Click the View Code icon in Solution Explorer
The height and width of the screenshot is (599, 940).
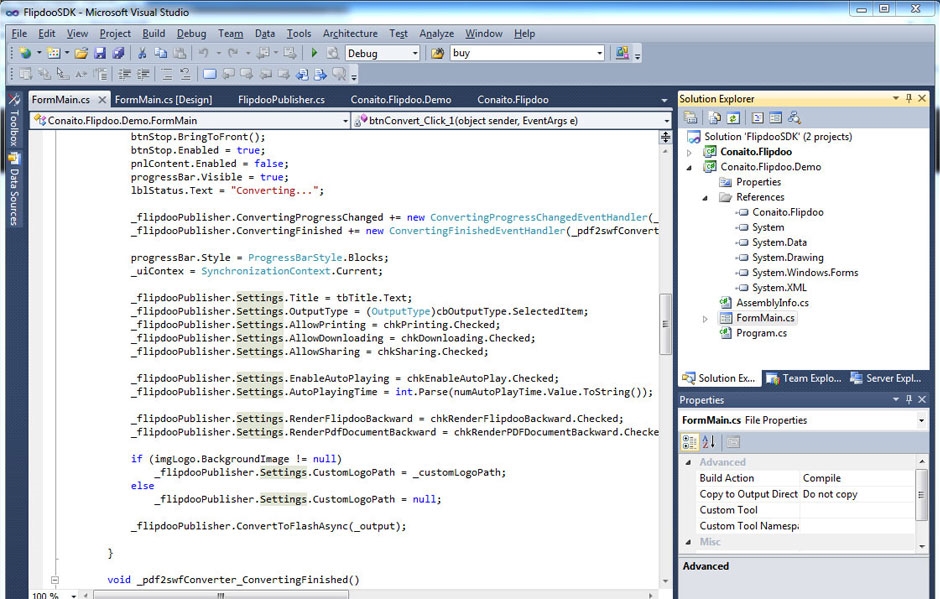758,118
